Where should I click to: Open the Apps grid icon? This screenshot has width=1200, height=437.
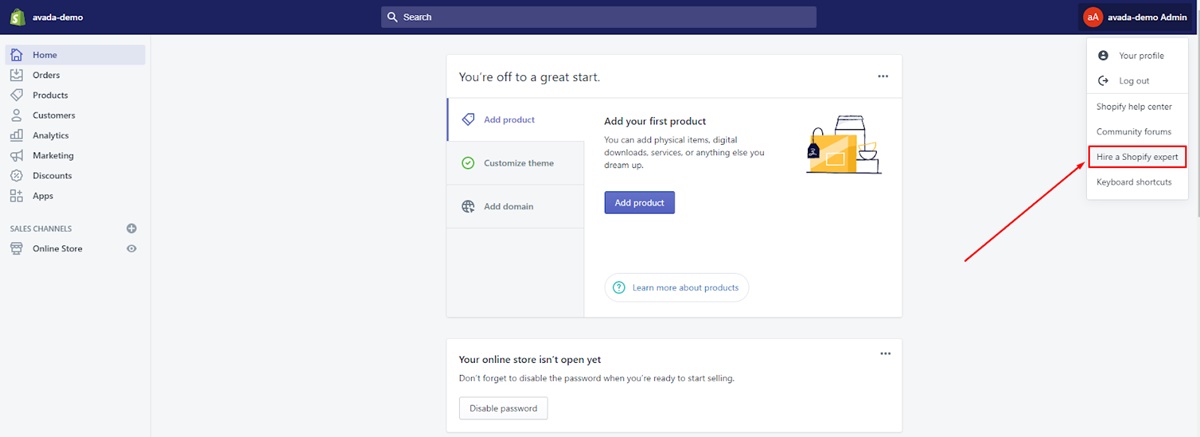[x=16, y=196]
